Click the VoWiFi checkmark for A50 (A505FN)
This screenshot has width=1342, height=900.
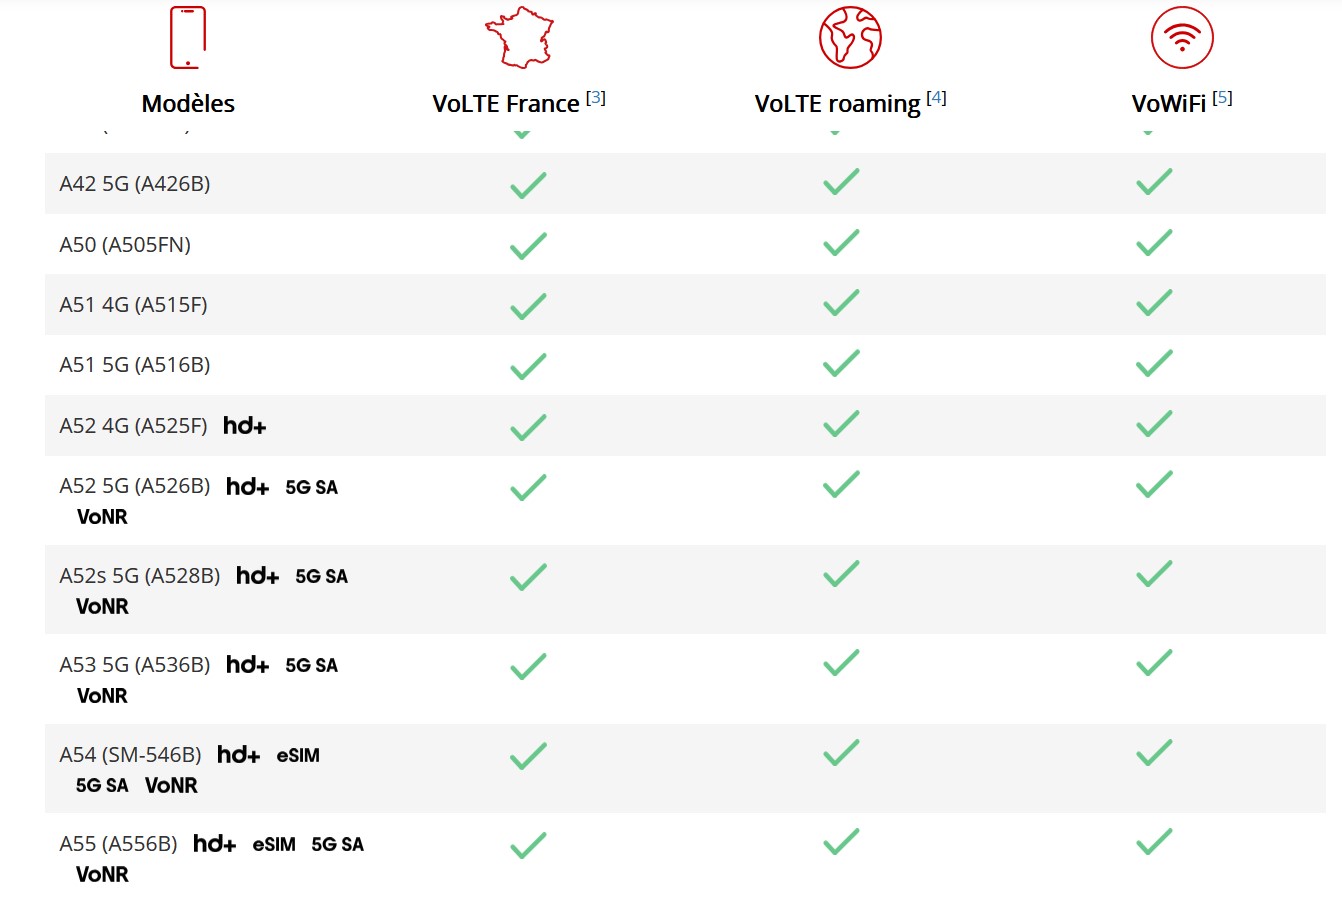1154,243
